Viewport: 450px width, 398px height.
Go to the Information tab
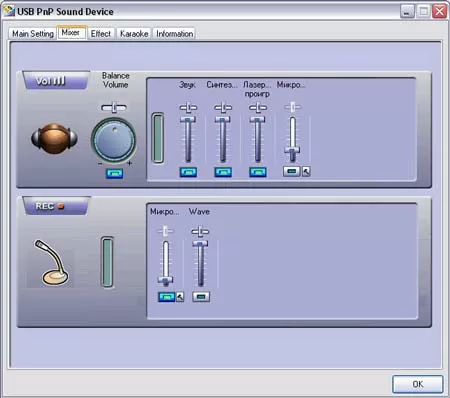(x=174, y=34)
